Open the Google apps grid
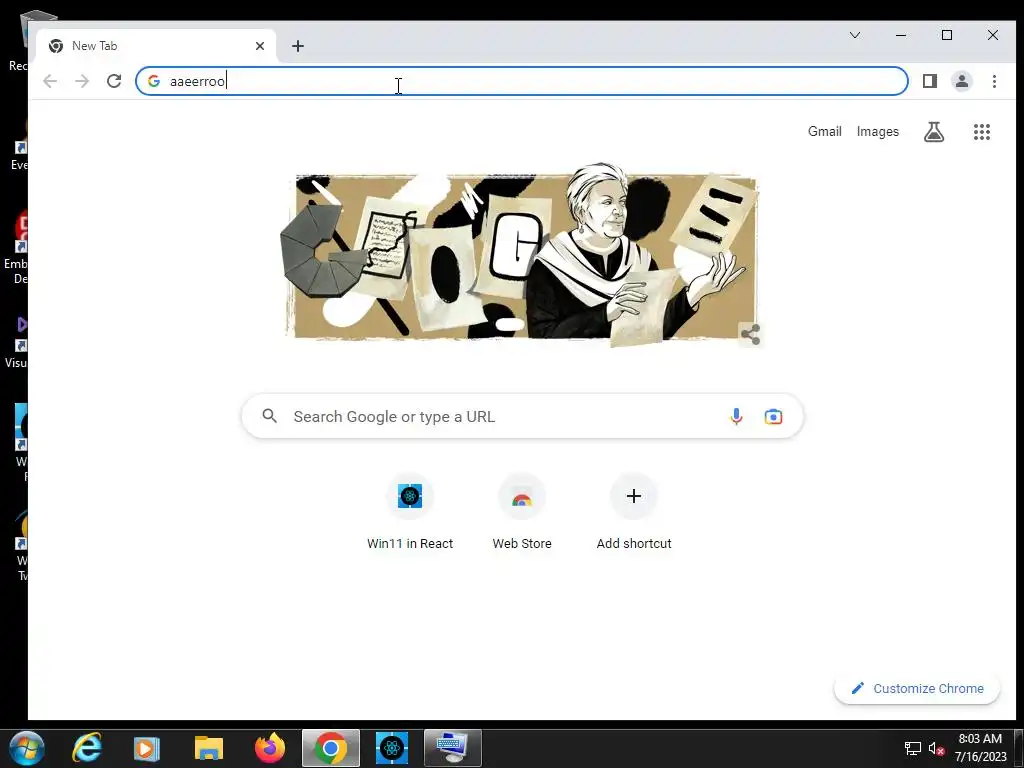 tap(982, 132)
